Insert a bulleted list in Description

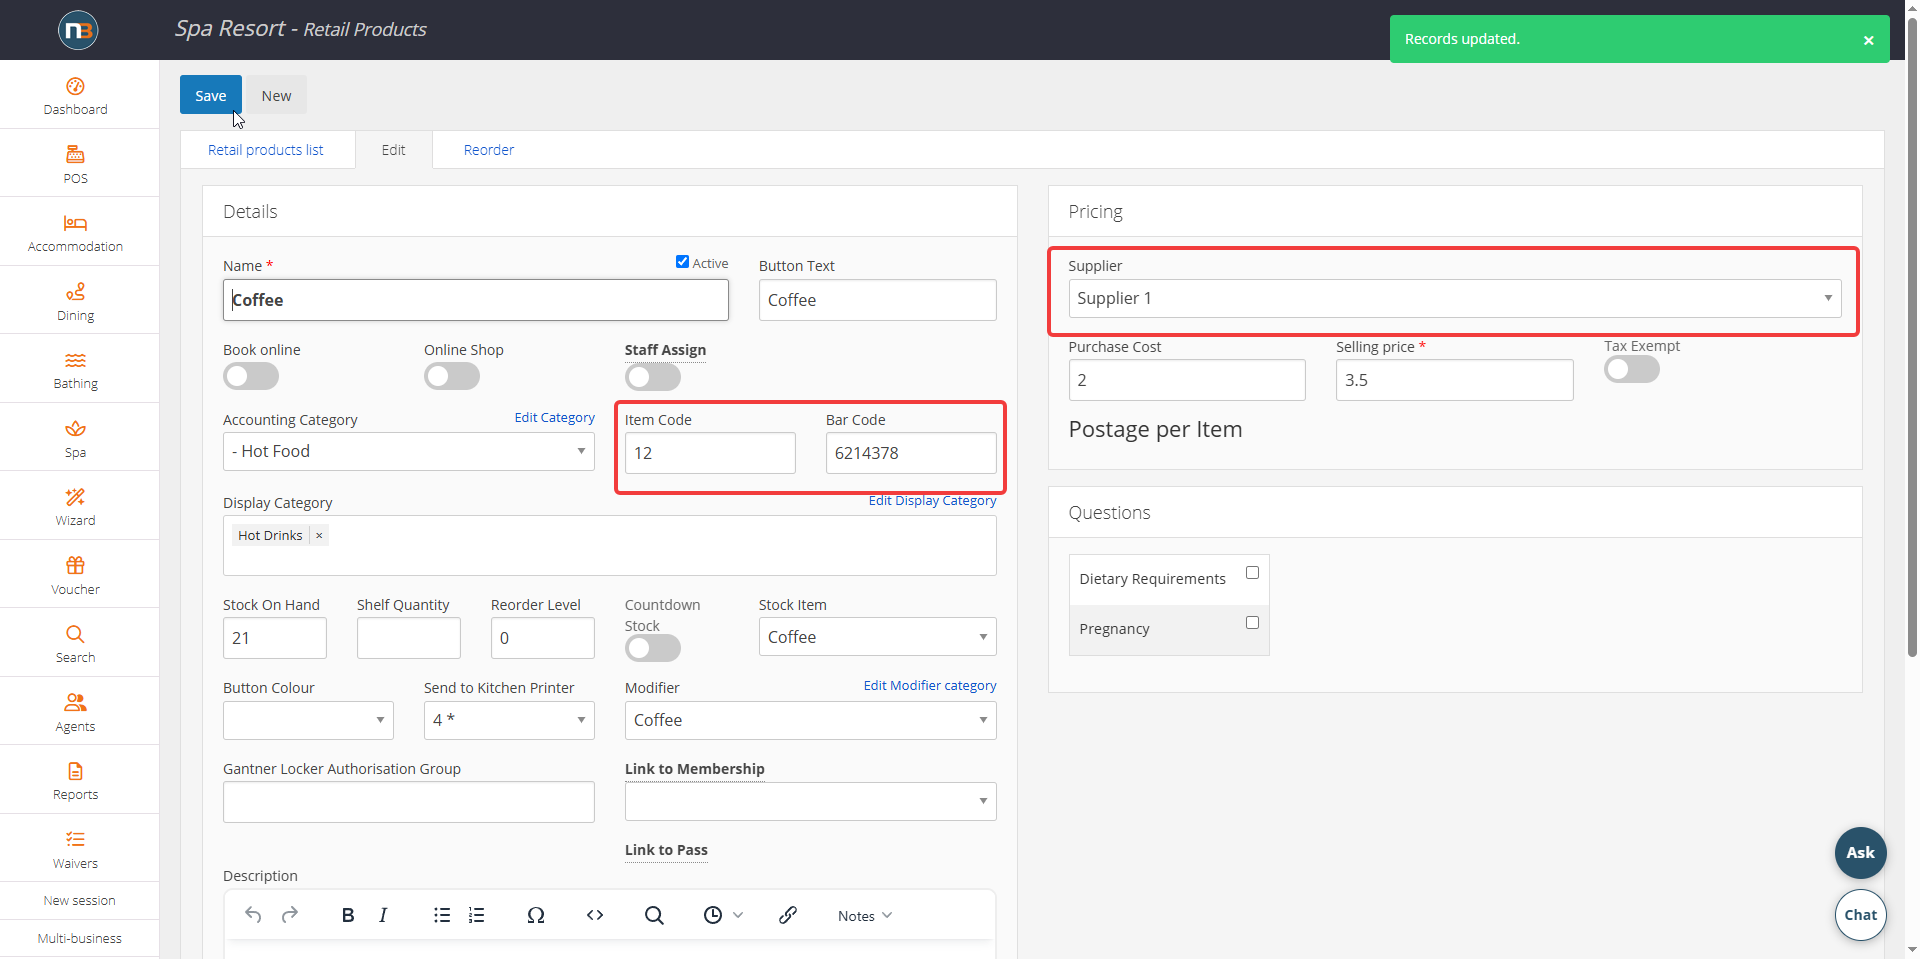click(441, 915)
